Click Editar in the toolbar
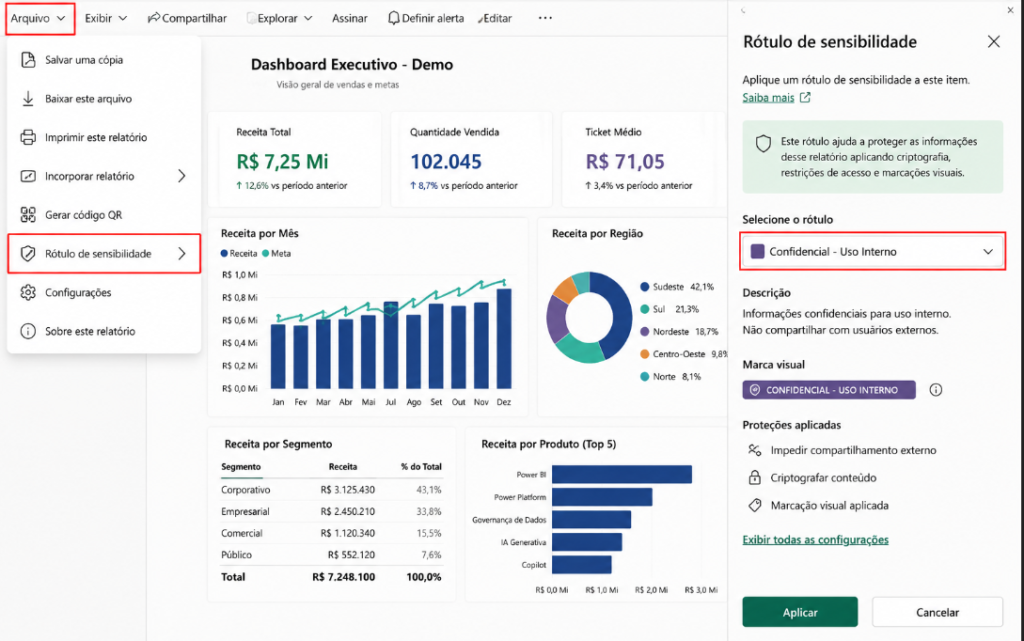 coord(494,18)
